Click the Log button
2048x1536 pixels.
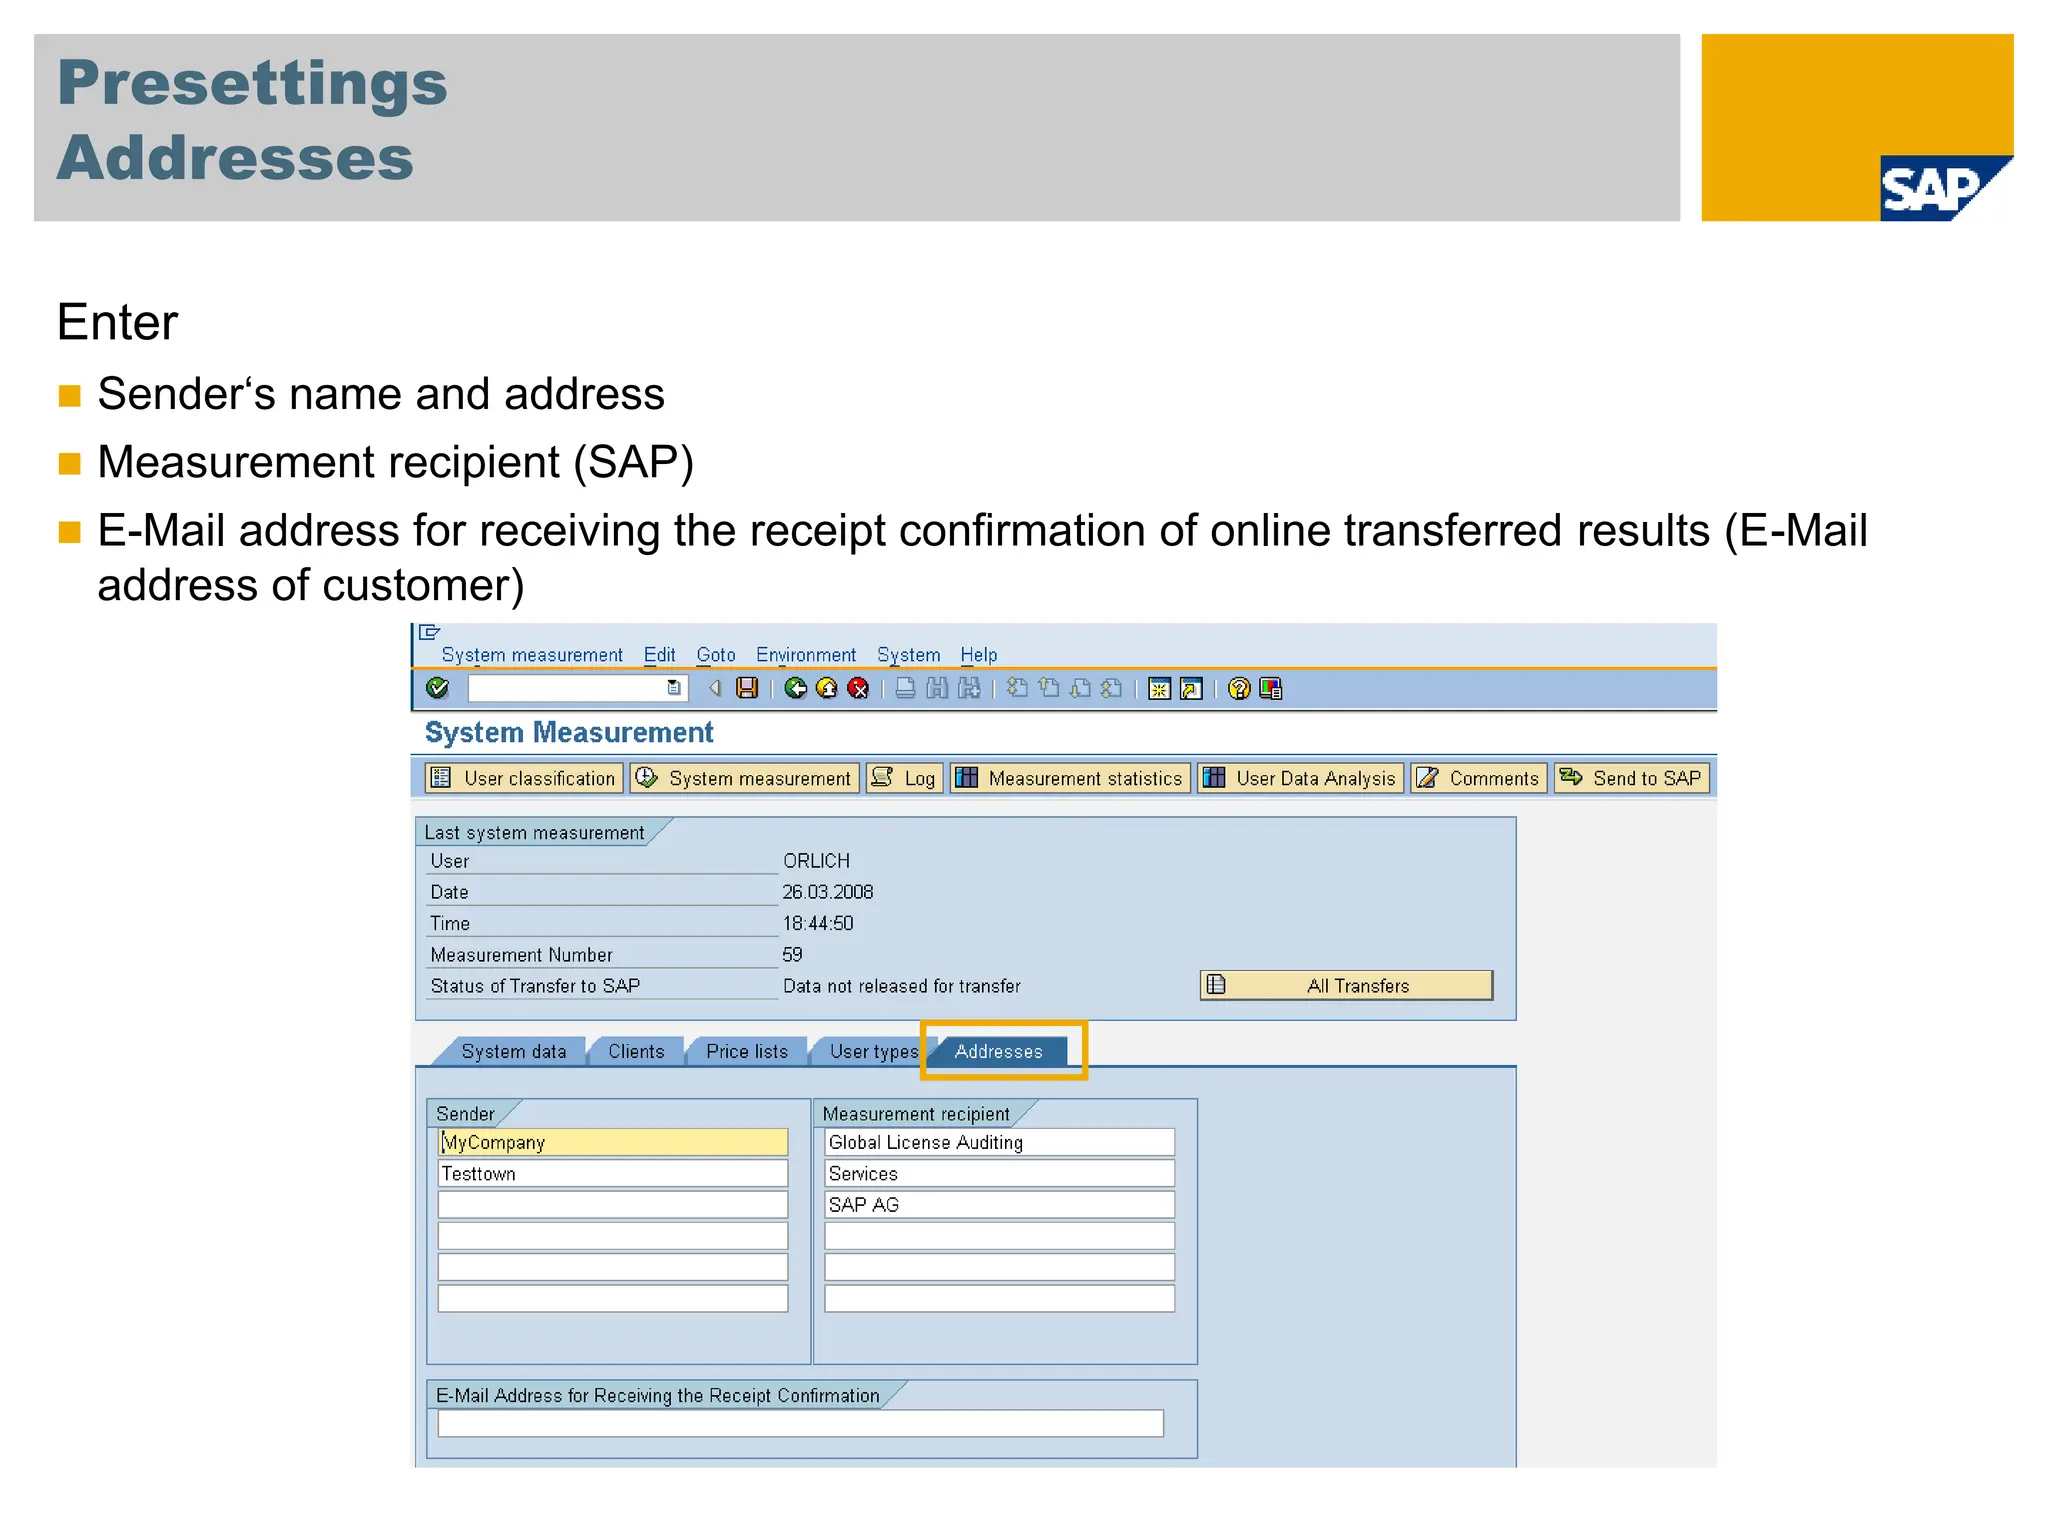click(904, 778)
